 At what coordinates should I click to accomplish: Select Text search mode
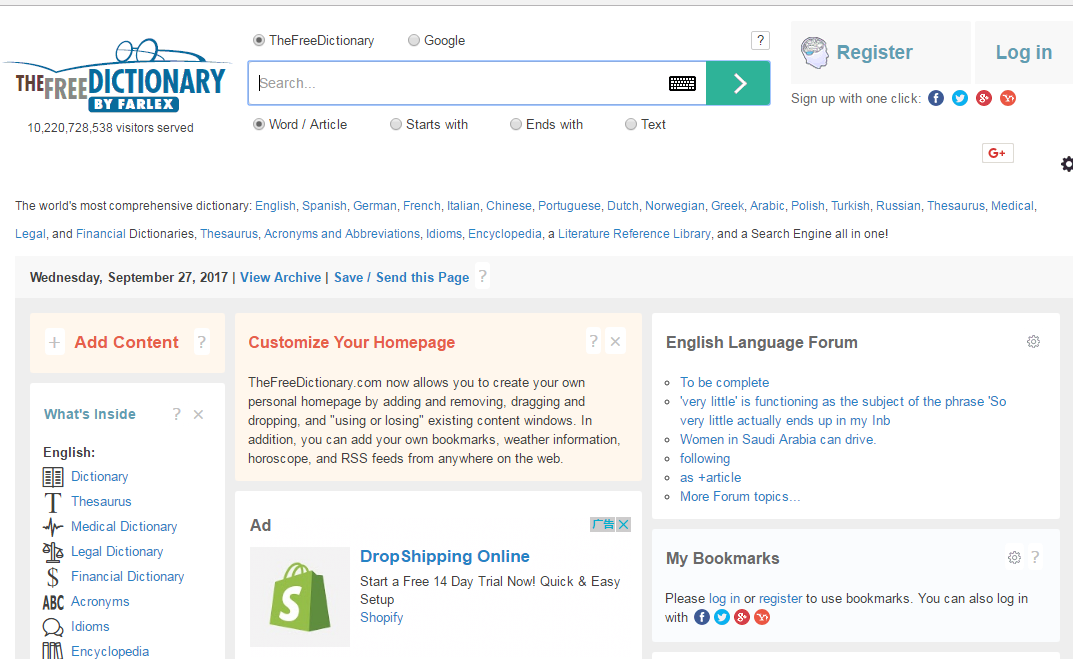(x=632, y=125)
